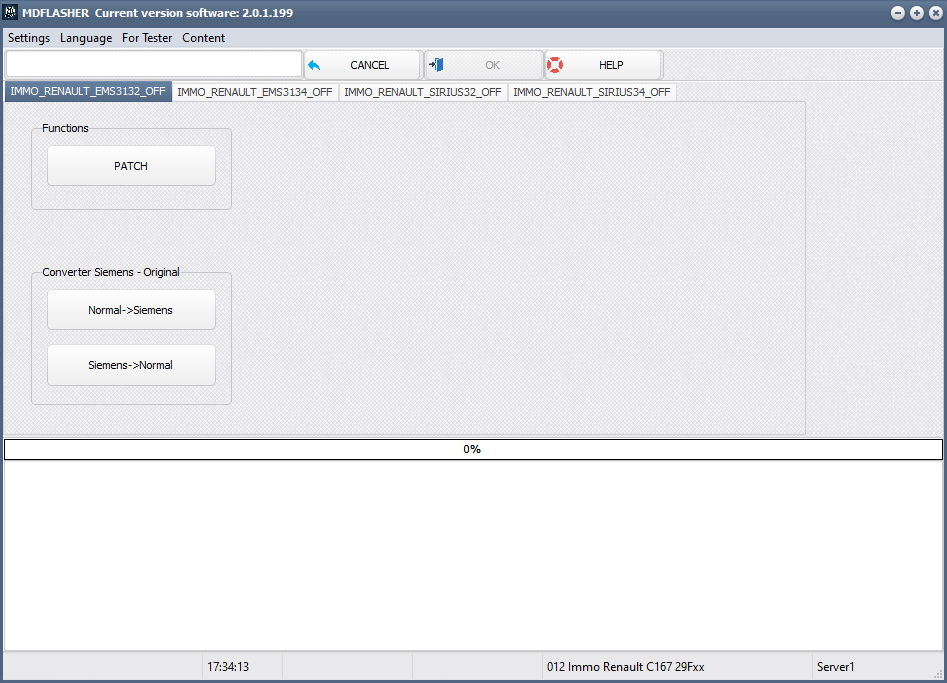Open the Content menu

tap(204, 38)
